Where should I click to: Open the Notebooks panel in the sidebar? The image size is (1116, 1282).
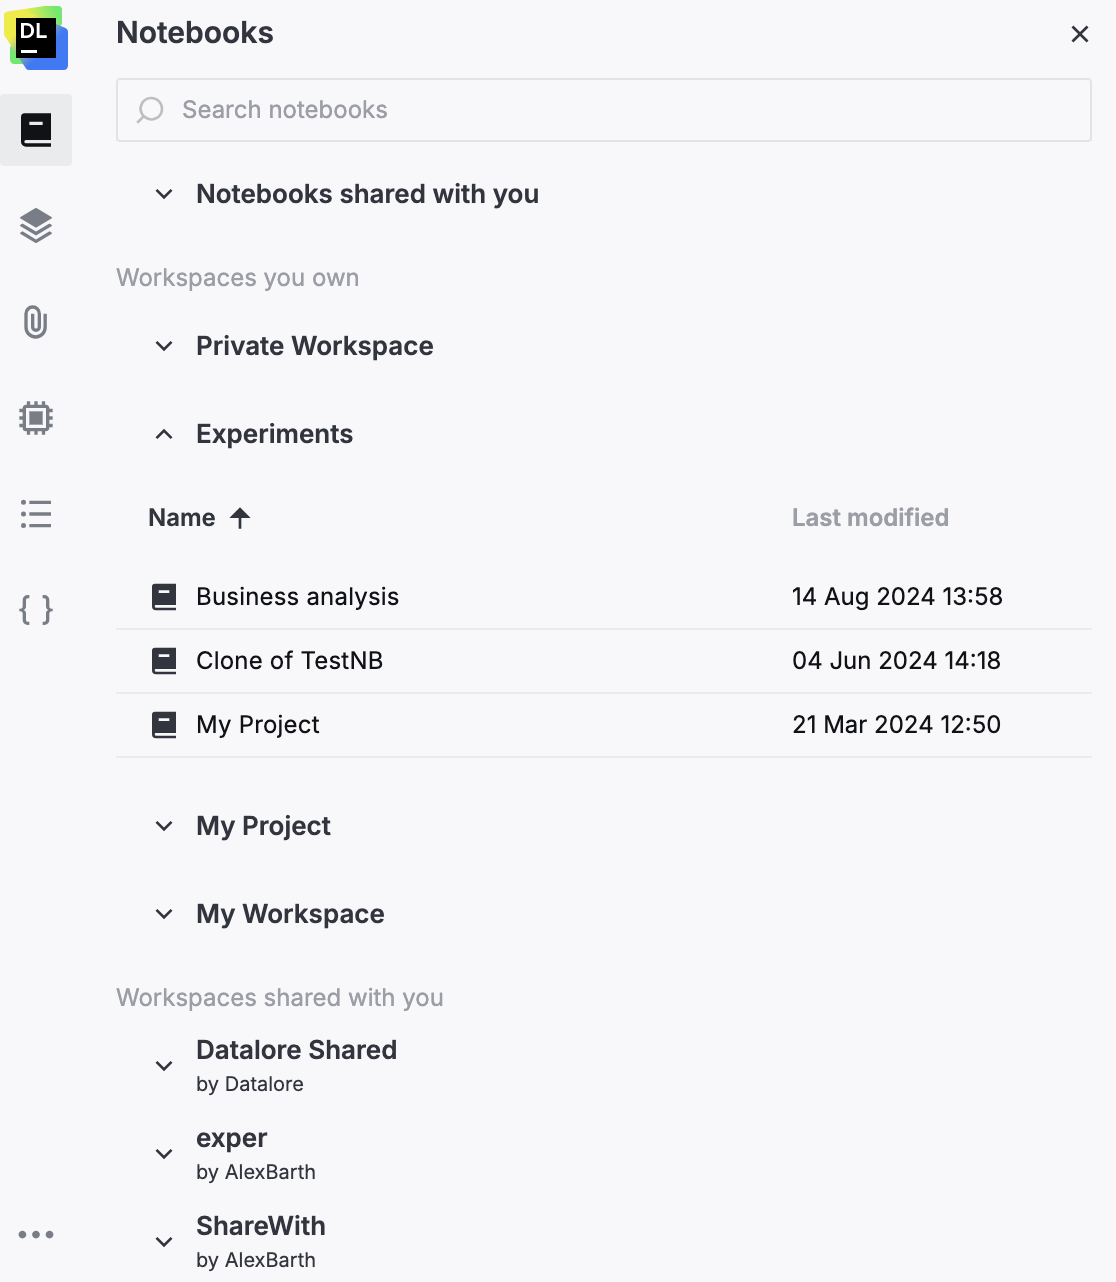pyautogui.click(x=36, y=129)
